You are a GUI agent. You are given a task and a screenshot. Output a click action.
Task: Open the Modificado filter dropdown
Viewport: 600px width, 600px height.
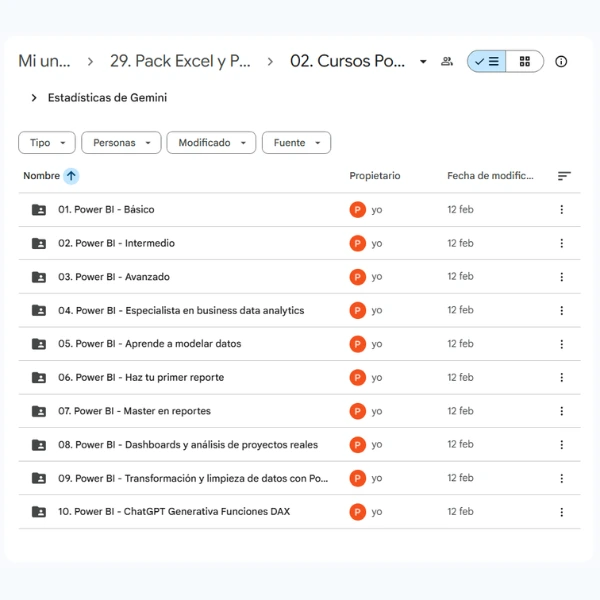click(x=211, y=143)
